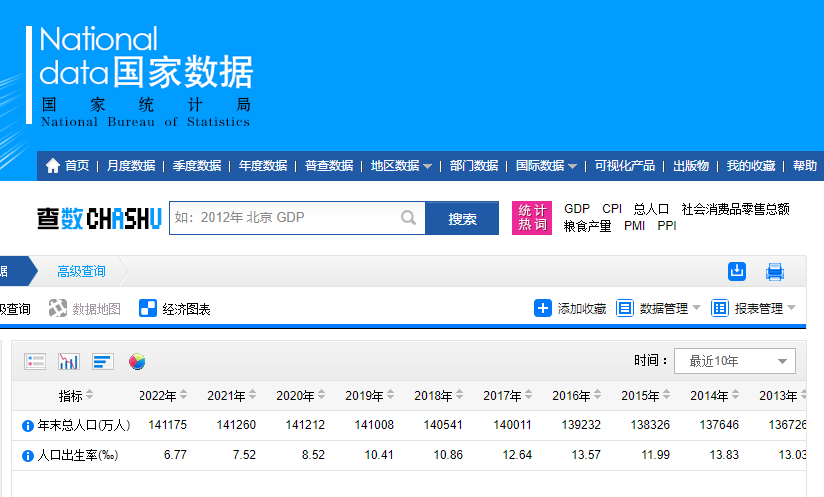
Task: Open the 年度数据 menu item
Action: [x=263, y=166]
